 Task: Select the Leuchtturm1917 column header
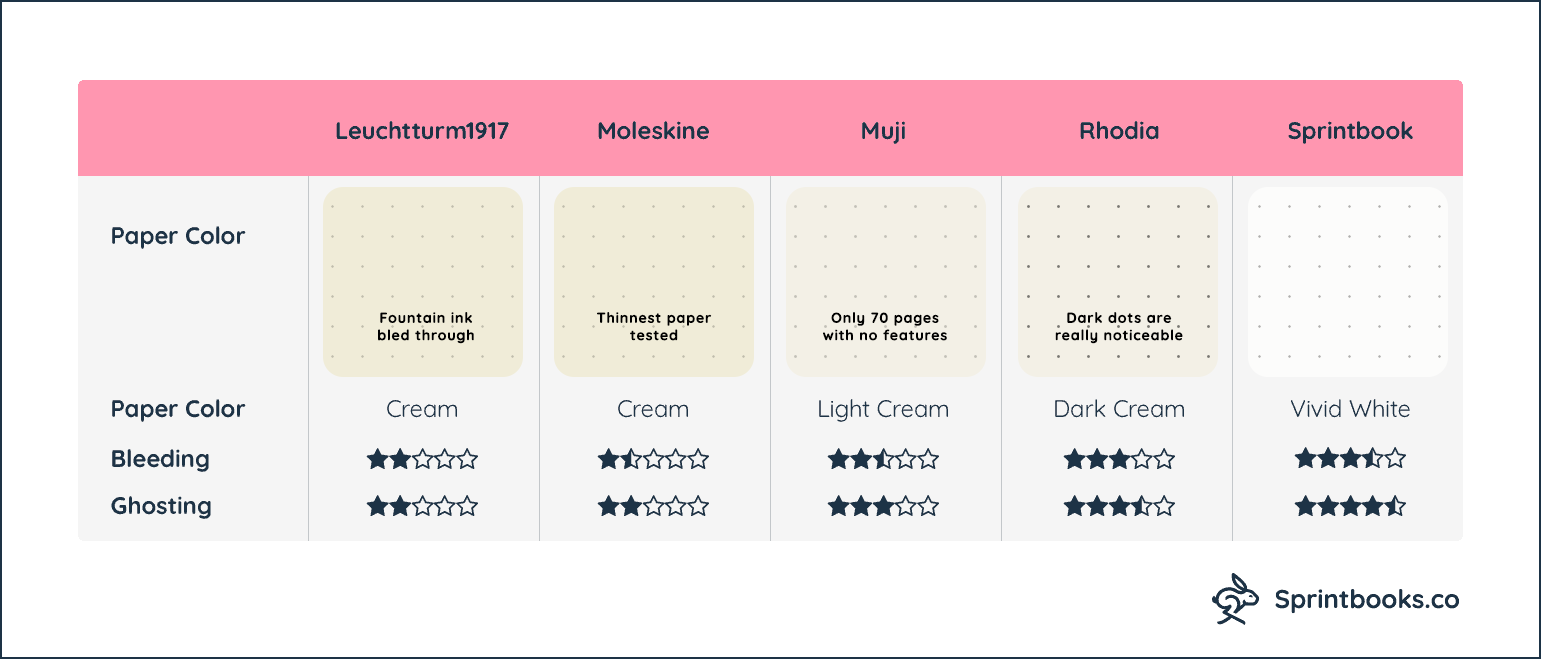tap(422, 131)
